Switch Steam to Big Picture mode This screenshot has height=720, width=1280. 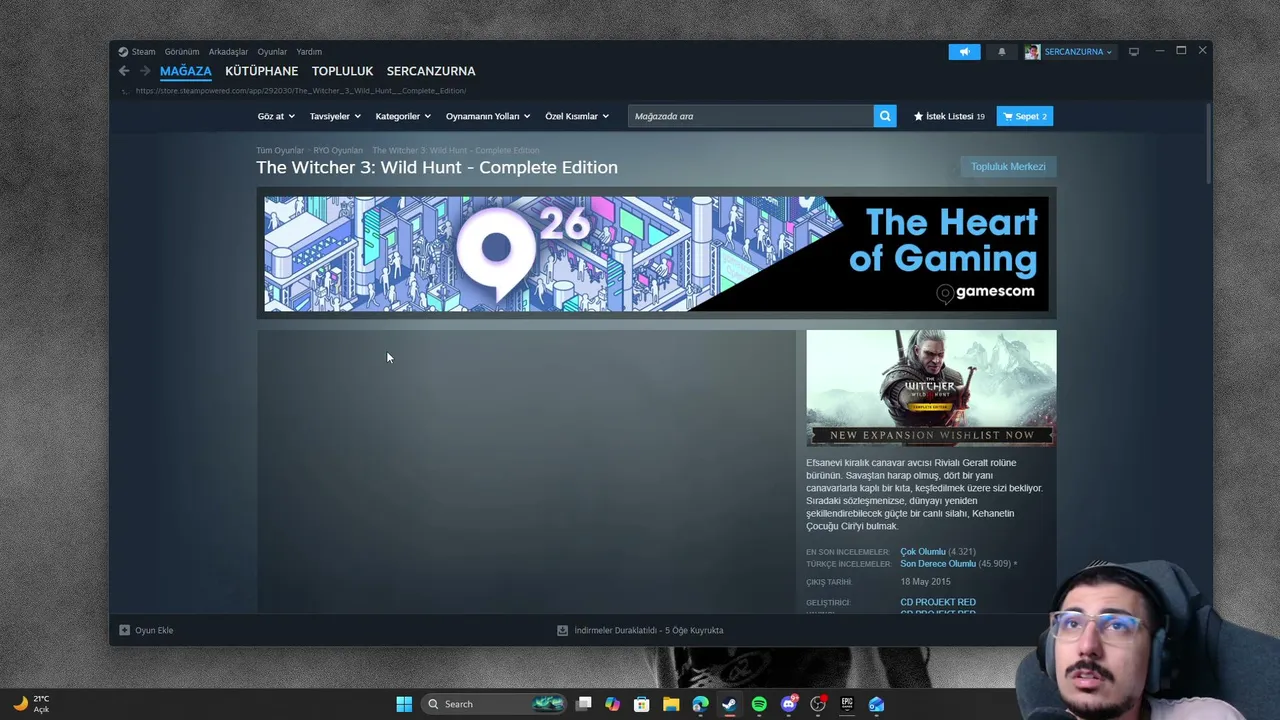click(x=1134, y=52)
